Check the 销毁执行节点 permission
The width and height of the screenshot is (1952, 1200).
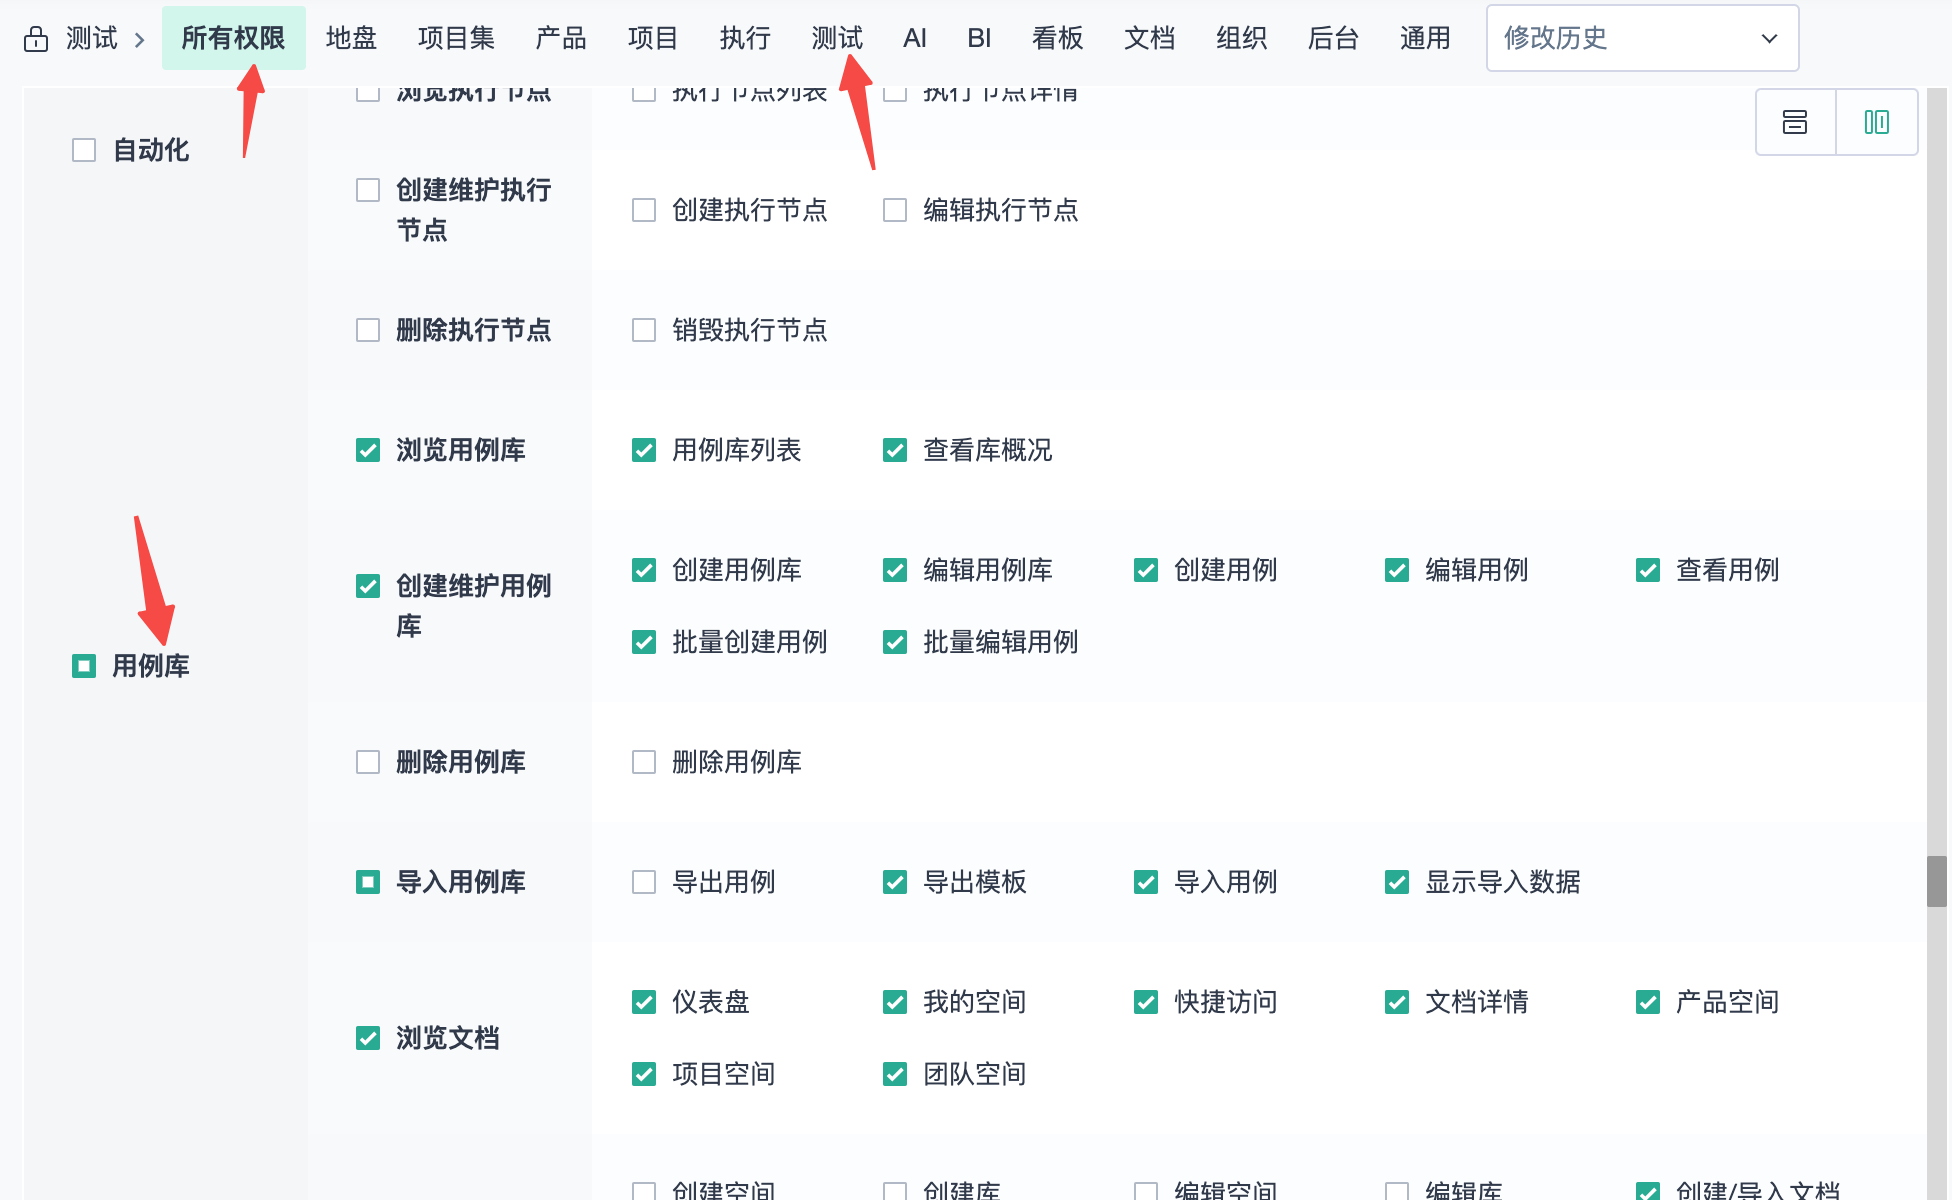tap(644, 330)
